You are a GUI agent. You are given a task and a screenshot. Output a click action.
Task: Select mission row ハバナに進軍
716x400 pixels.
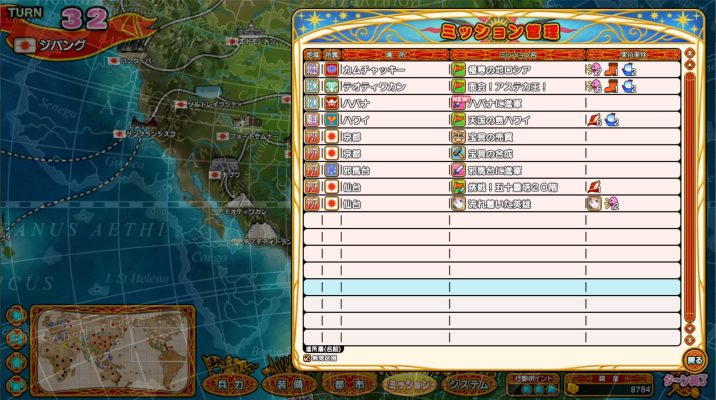click(x=492, y=103)
